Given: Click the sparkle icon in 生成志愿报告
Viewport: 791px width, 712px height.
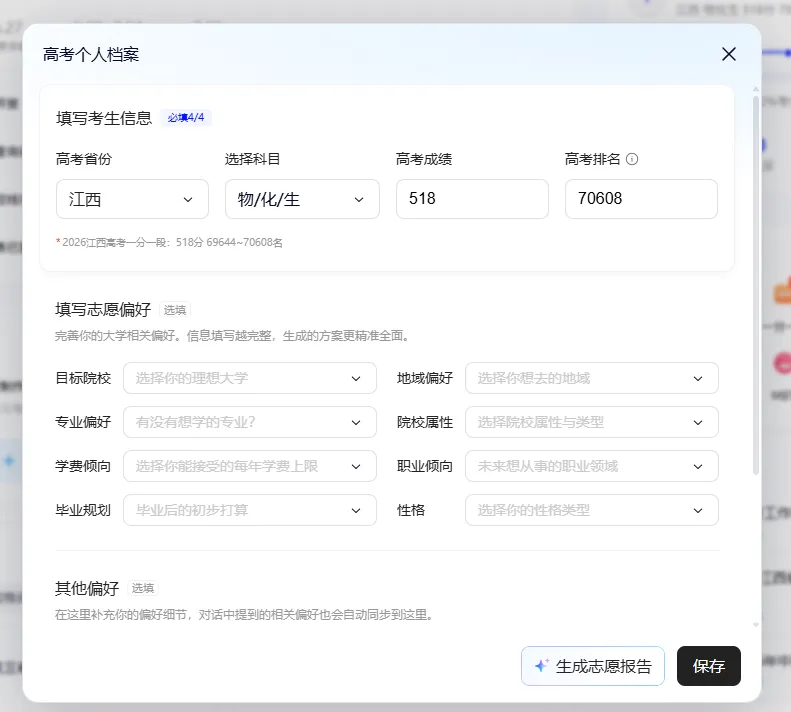Looking at the screenshot, I should click(x=542, y=666).
